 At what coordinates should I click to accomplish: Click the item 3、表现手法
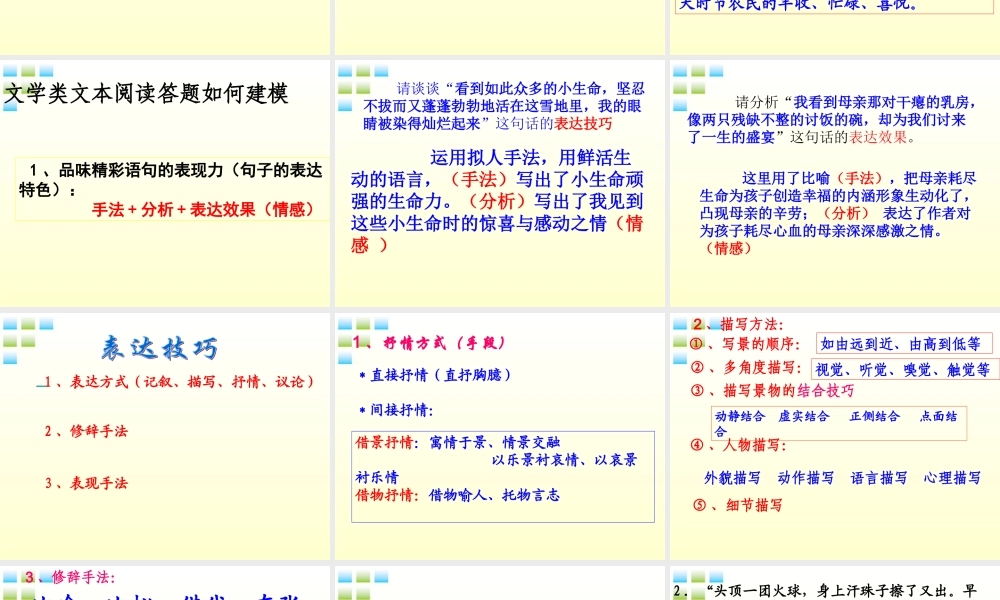click(x=86, y=483)
